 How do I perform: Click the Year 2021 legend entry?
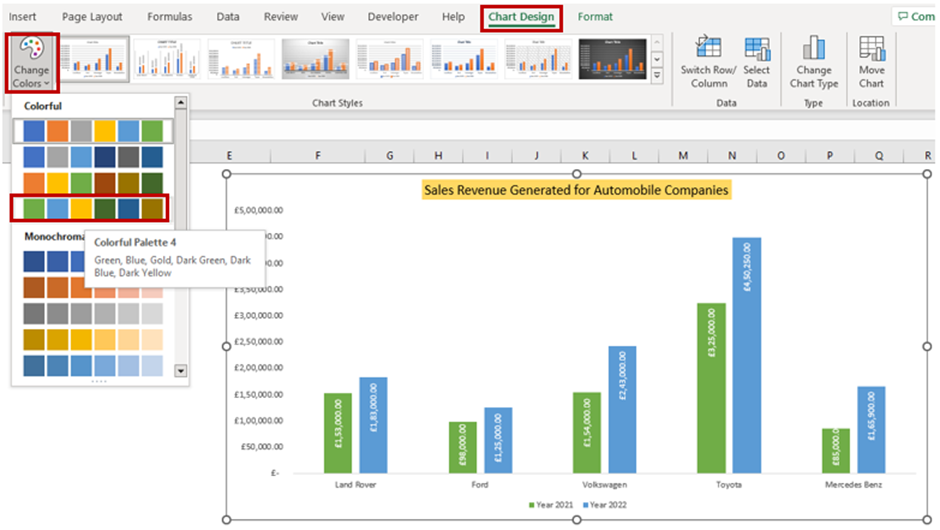[x=551, y=505]
